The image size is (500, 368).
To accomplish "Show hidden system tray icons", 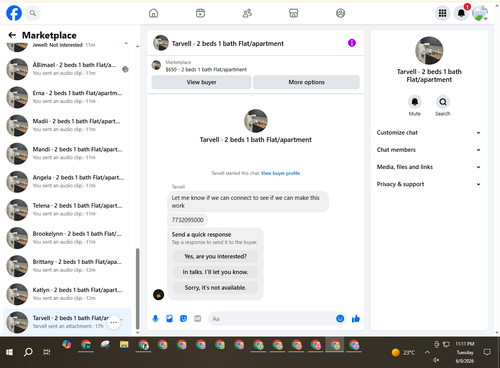I will coord(427,352).
